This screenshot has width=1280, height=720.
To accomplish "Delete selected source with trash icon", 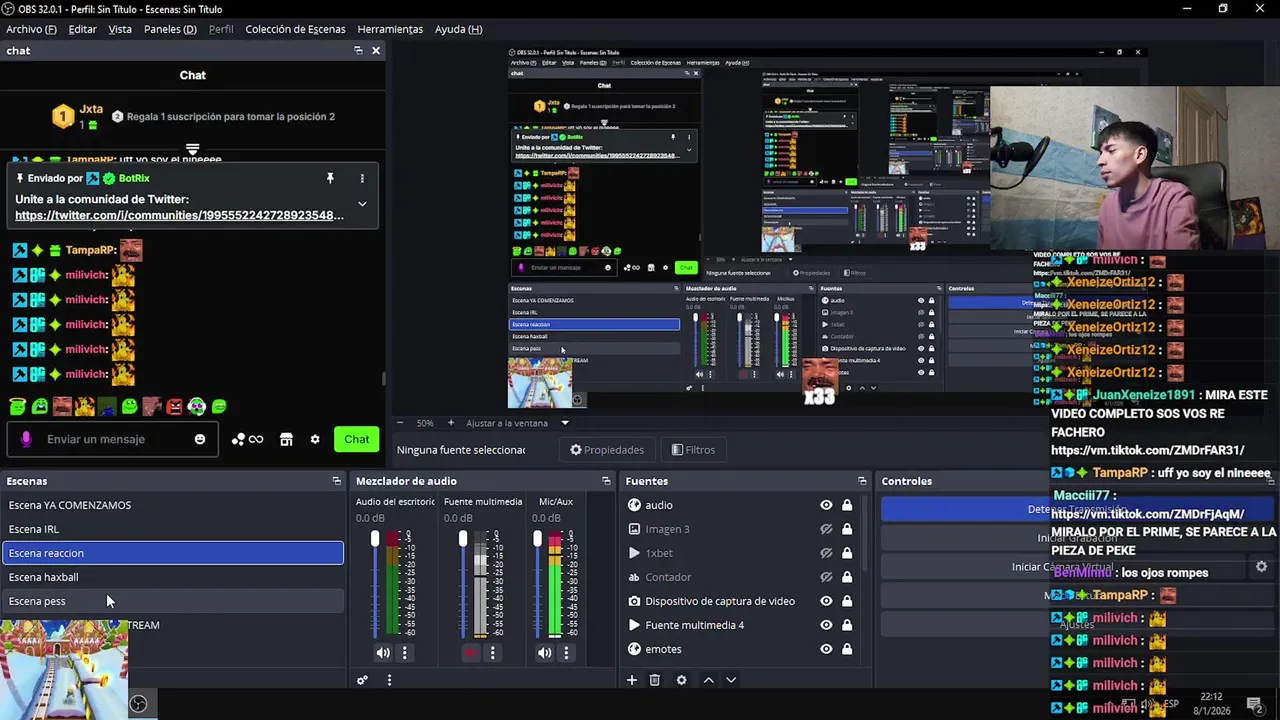I will (x=655, y=680).
